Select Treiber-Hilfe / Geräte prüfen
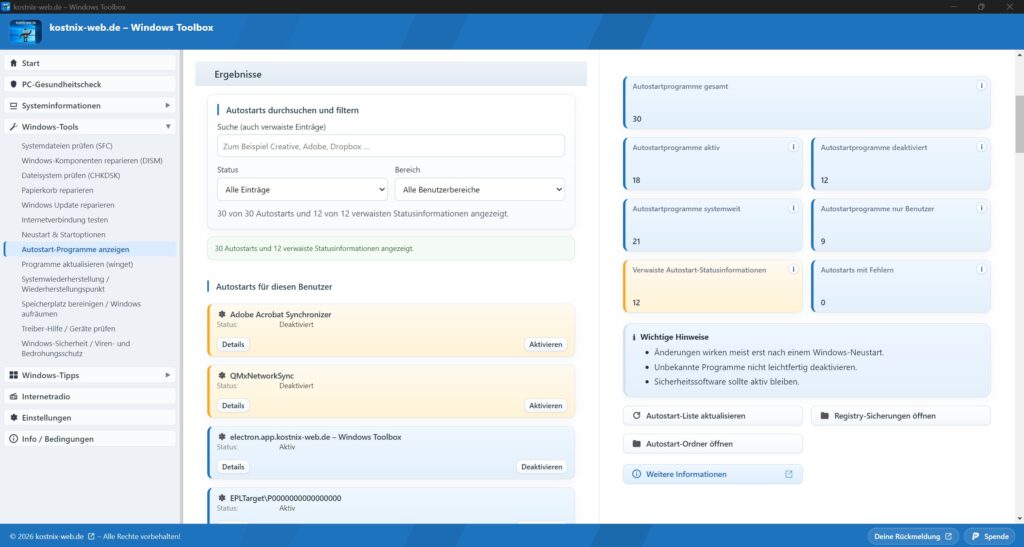The width and height of the screenshot is (1024, 547). (x=68, y=329)
